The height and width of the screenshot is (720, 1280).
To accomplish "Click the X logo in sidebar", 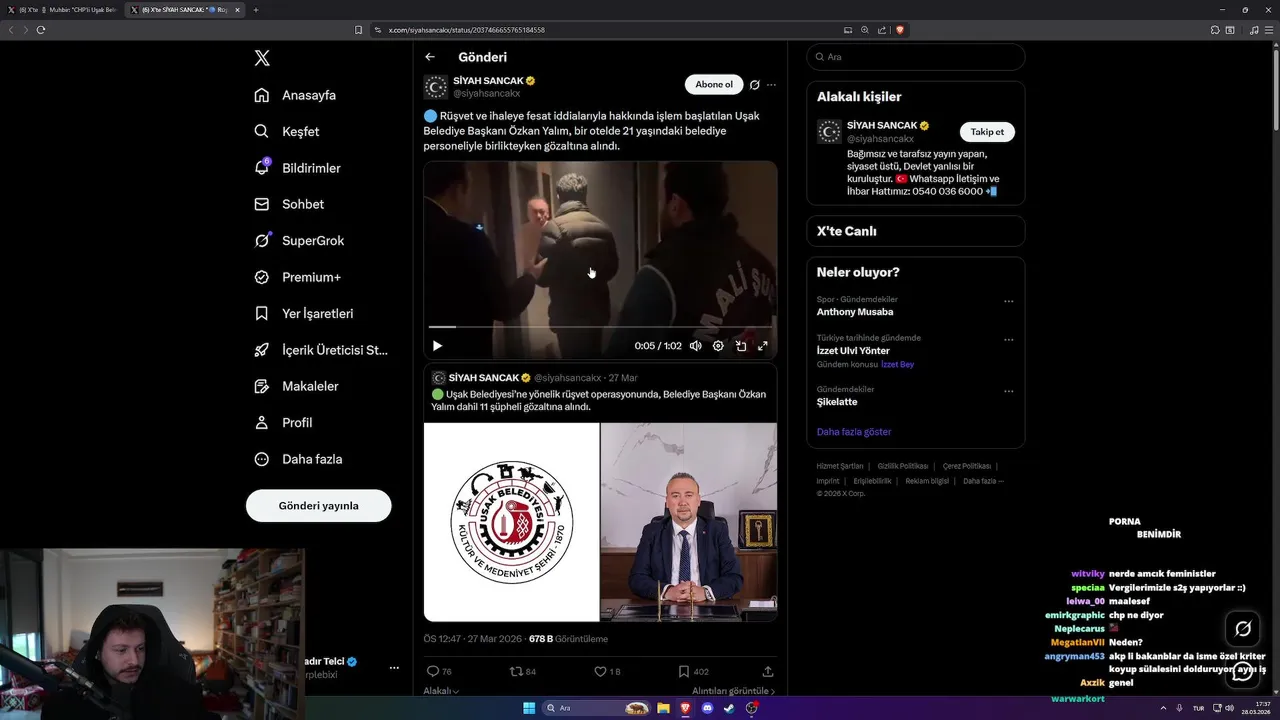I will click(262, 58).
